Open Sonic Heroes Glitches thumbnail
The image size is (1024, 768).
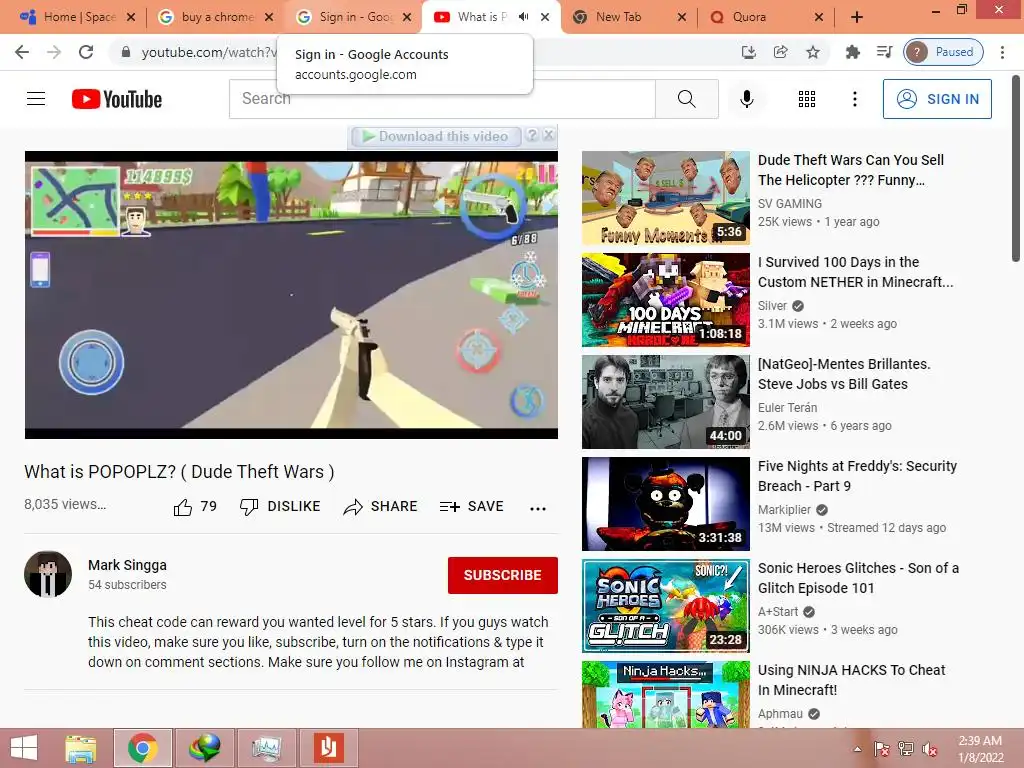click(665, 605)
